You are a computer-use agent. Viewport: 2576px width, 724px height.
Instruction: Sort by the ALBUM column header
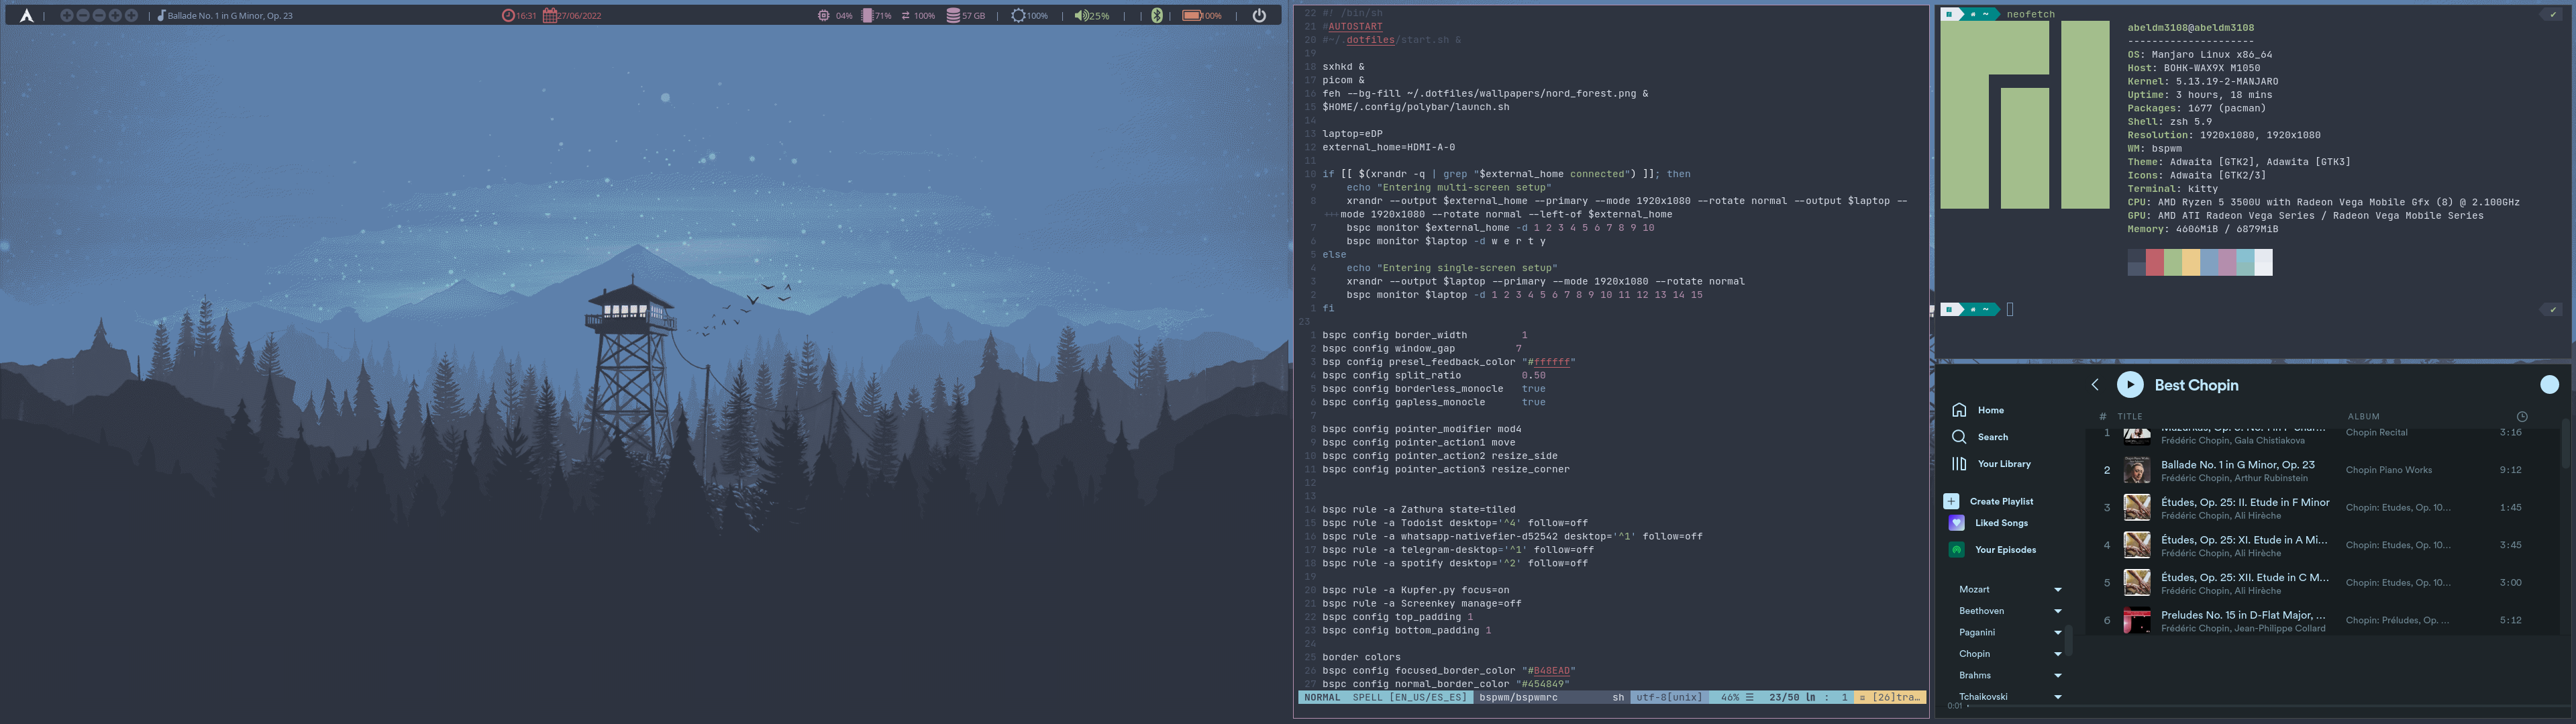point(2363,417)
